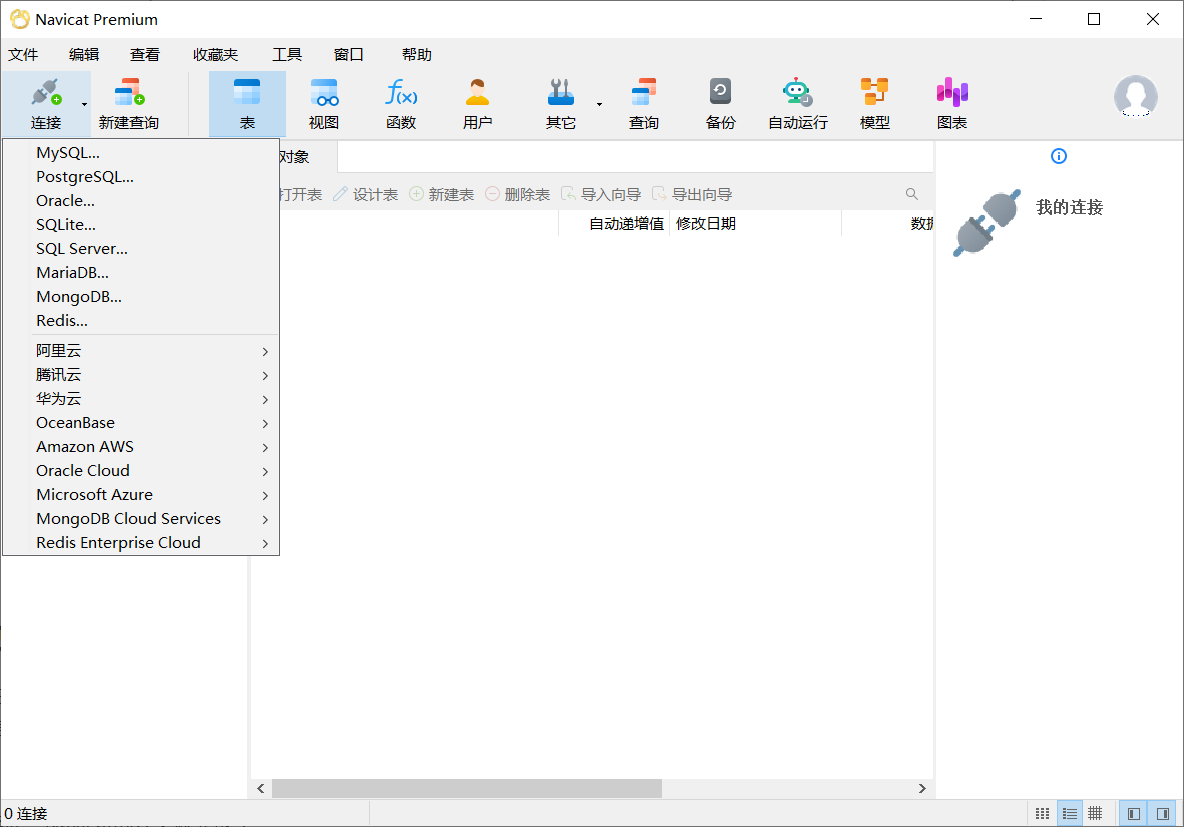切换隐藏左侧导航窗格
Image resolution: width=1184 pixels, height=827 pixels.
pos(1133,813)
